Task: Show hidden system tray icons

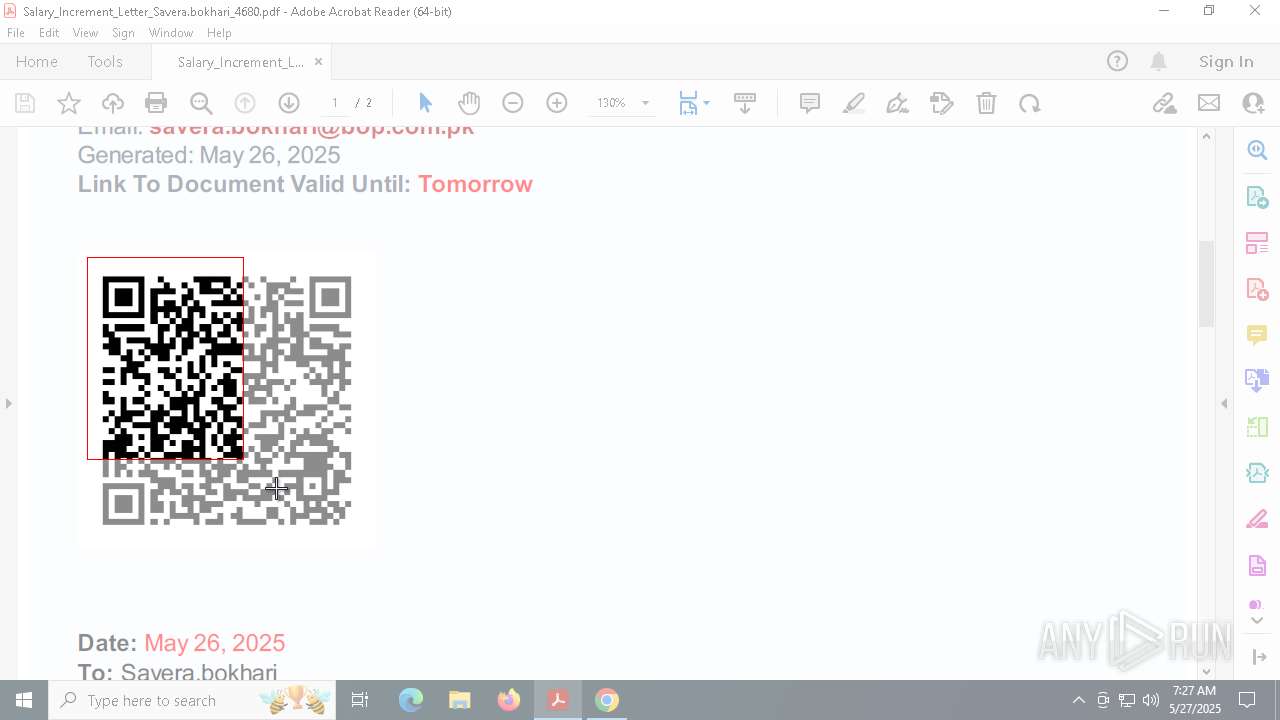Action: coord(1078,700)
